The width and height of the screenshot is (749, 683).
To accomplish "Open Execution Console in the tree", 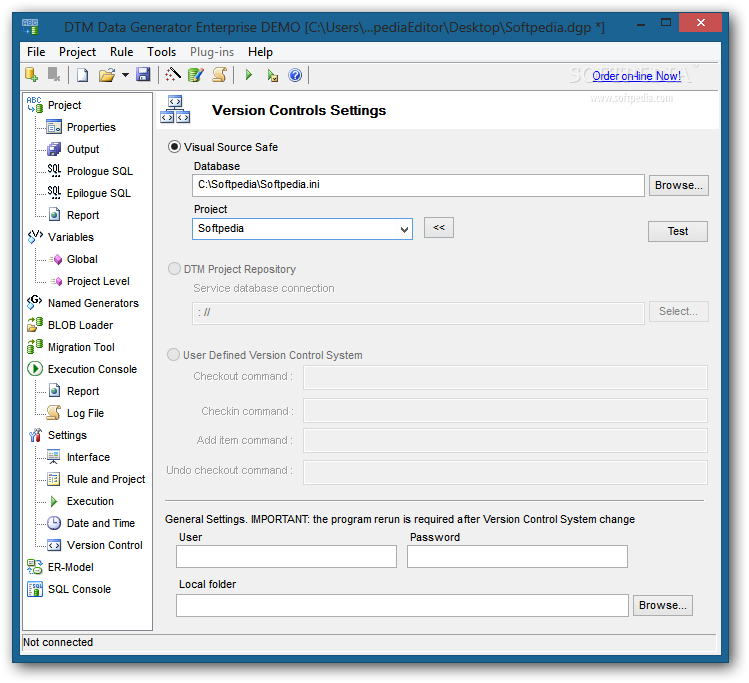I will coord(92,369).
